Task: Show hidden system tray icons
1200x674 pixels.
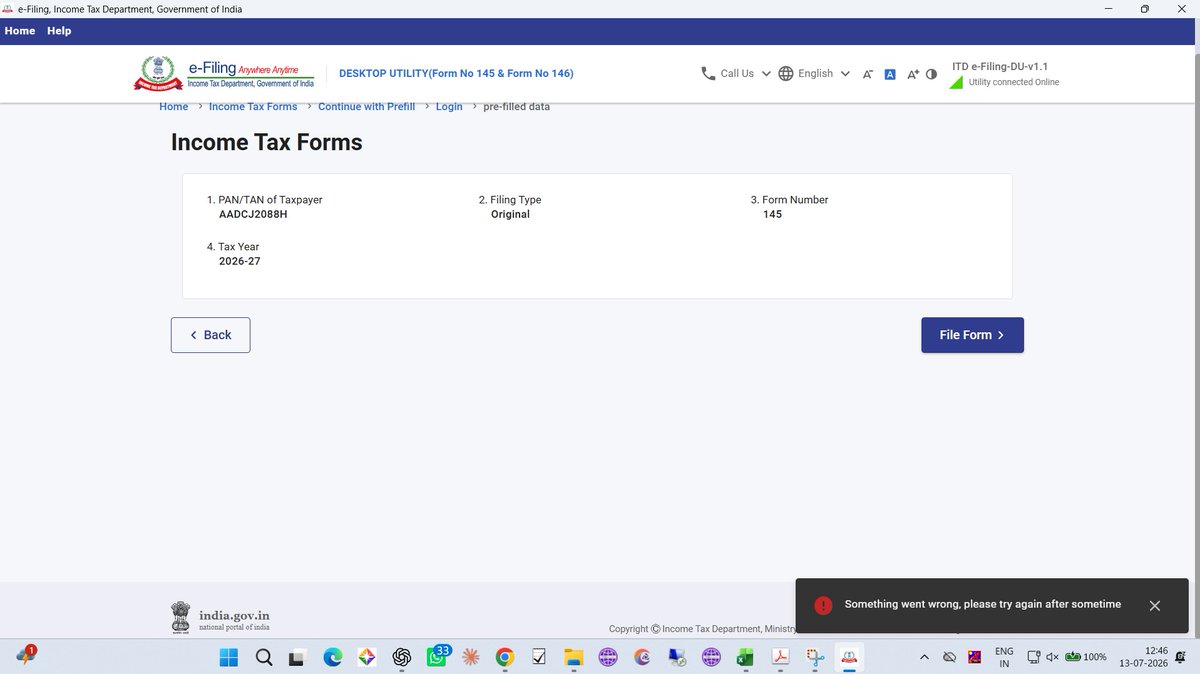Action: pos(923,657)
